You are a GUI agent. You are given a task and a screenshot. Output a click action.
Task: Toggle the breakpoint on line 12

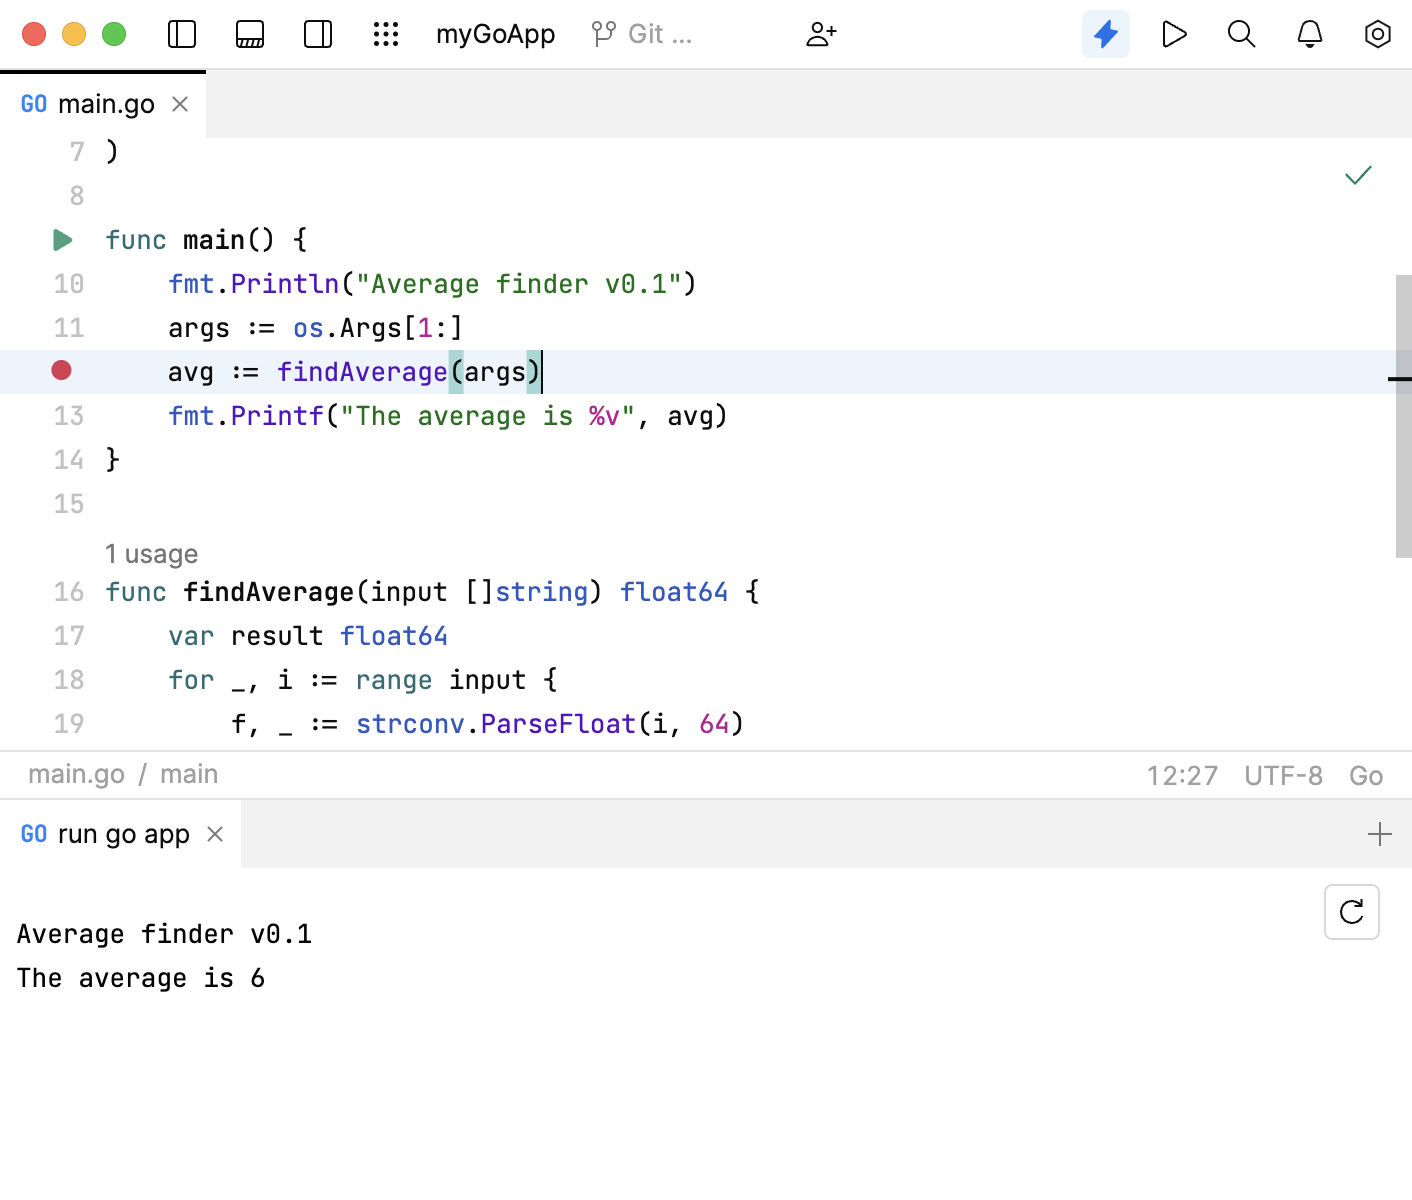click(x=62, y=371)
